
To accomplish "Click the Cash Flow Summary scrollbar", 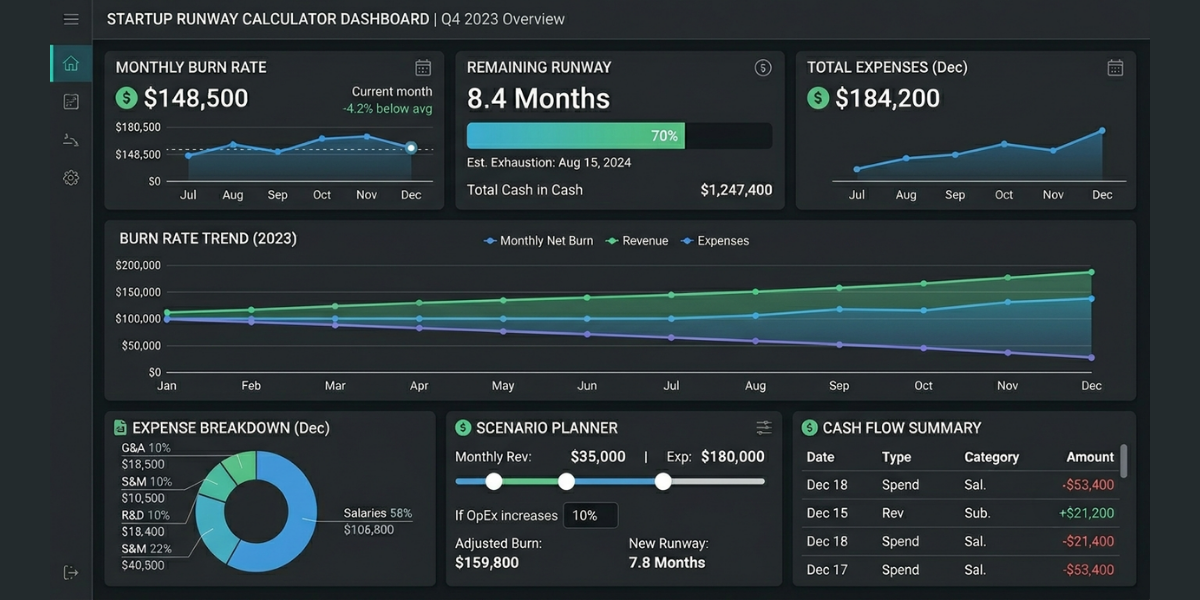I will click(x=1124, y=461).
